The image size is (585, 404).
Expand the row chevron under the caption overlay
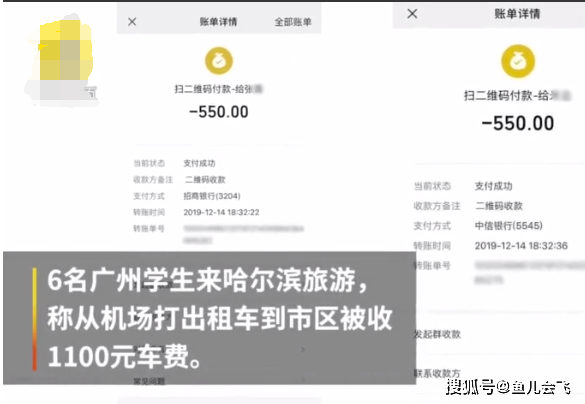pyautogui.click(x=303, y=350)
